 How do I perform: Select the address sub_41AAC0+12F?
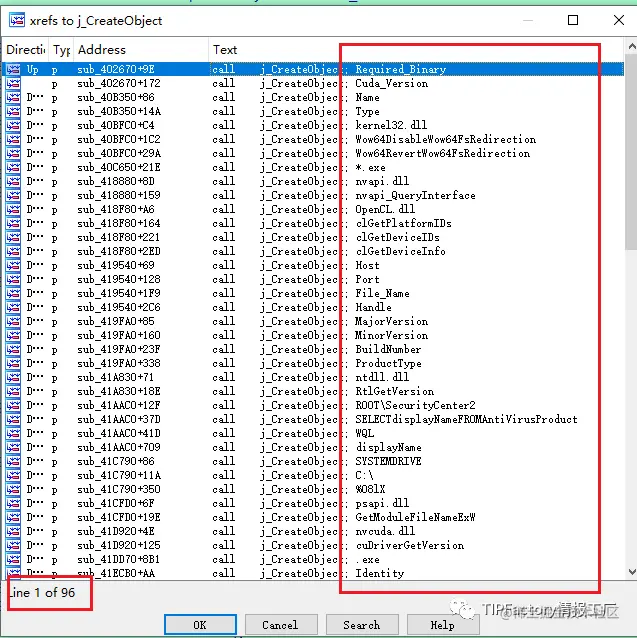point(119,405)
